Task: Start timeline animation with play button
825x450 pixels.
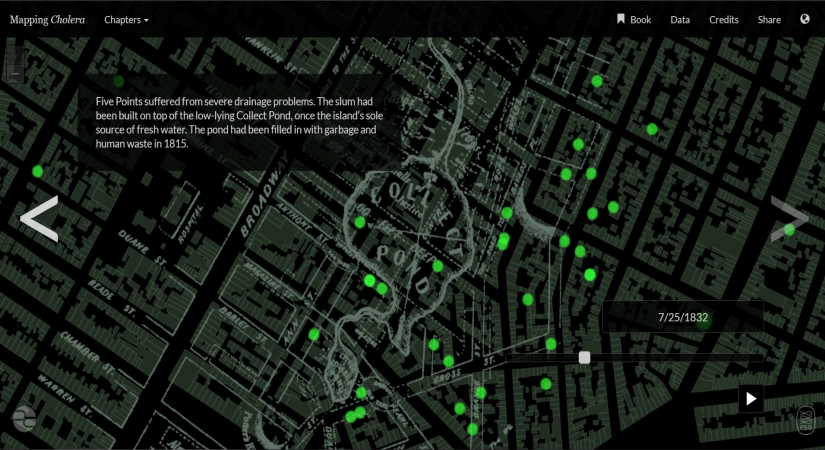Action: [x=751, y=399]
